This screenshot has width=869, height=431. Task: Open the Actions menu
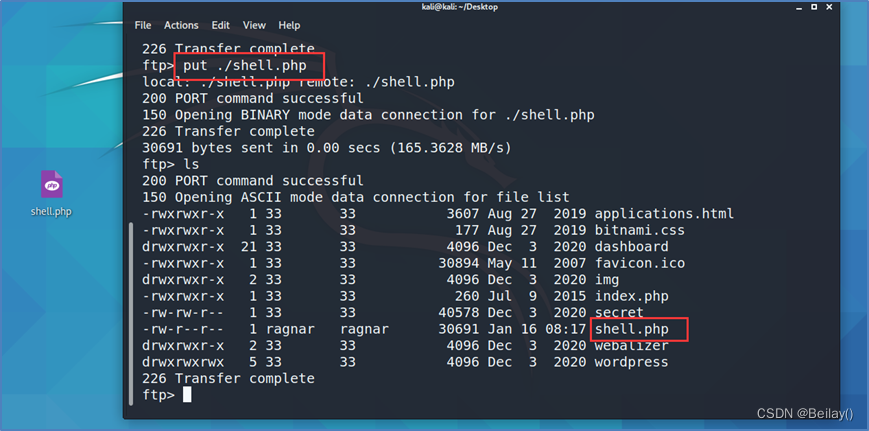(x=181, y=25)
